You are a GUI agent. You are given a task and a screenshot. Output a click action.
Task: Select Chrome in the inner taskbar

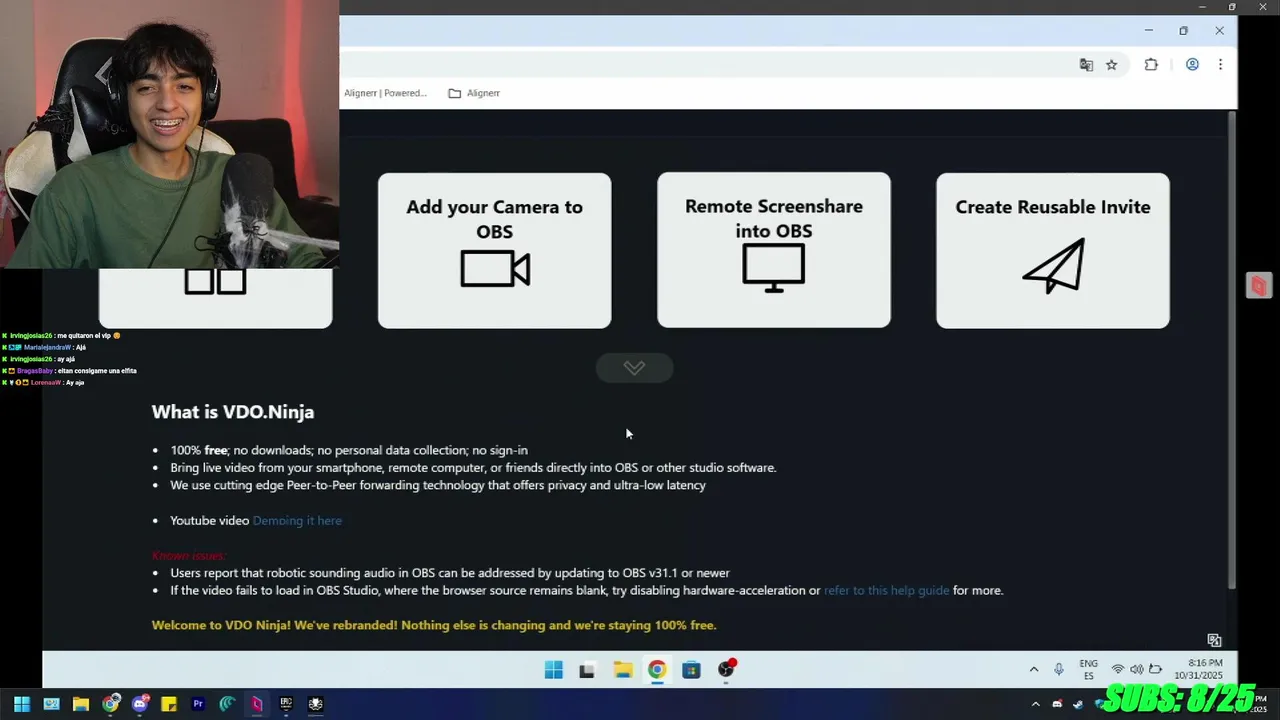[657, 670]
